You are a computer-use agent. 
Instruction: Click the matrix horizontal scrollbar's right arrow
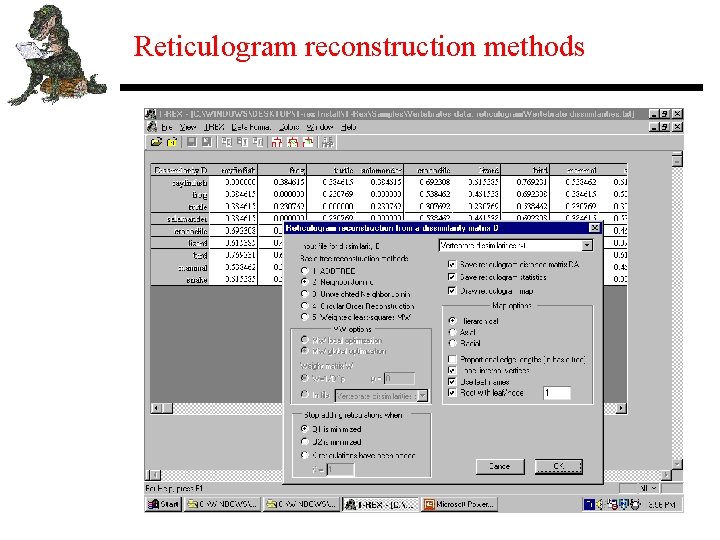click(x=622, y=408)
